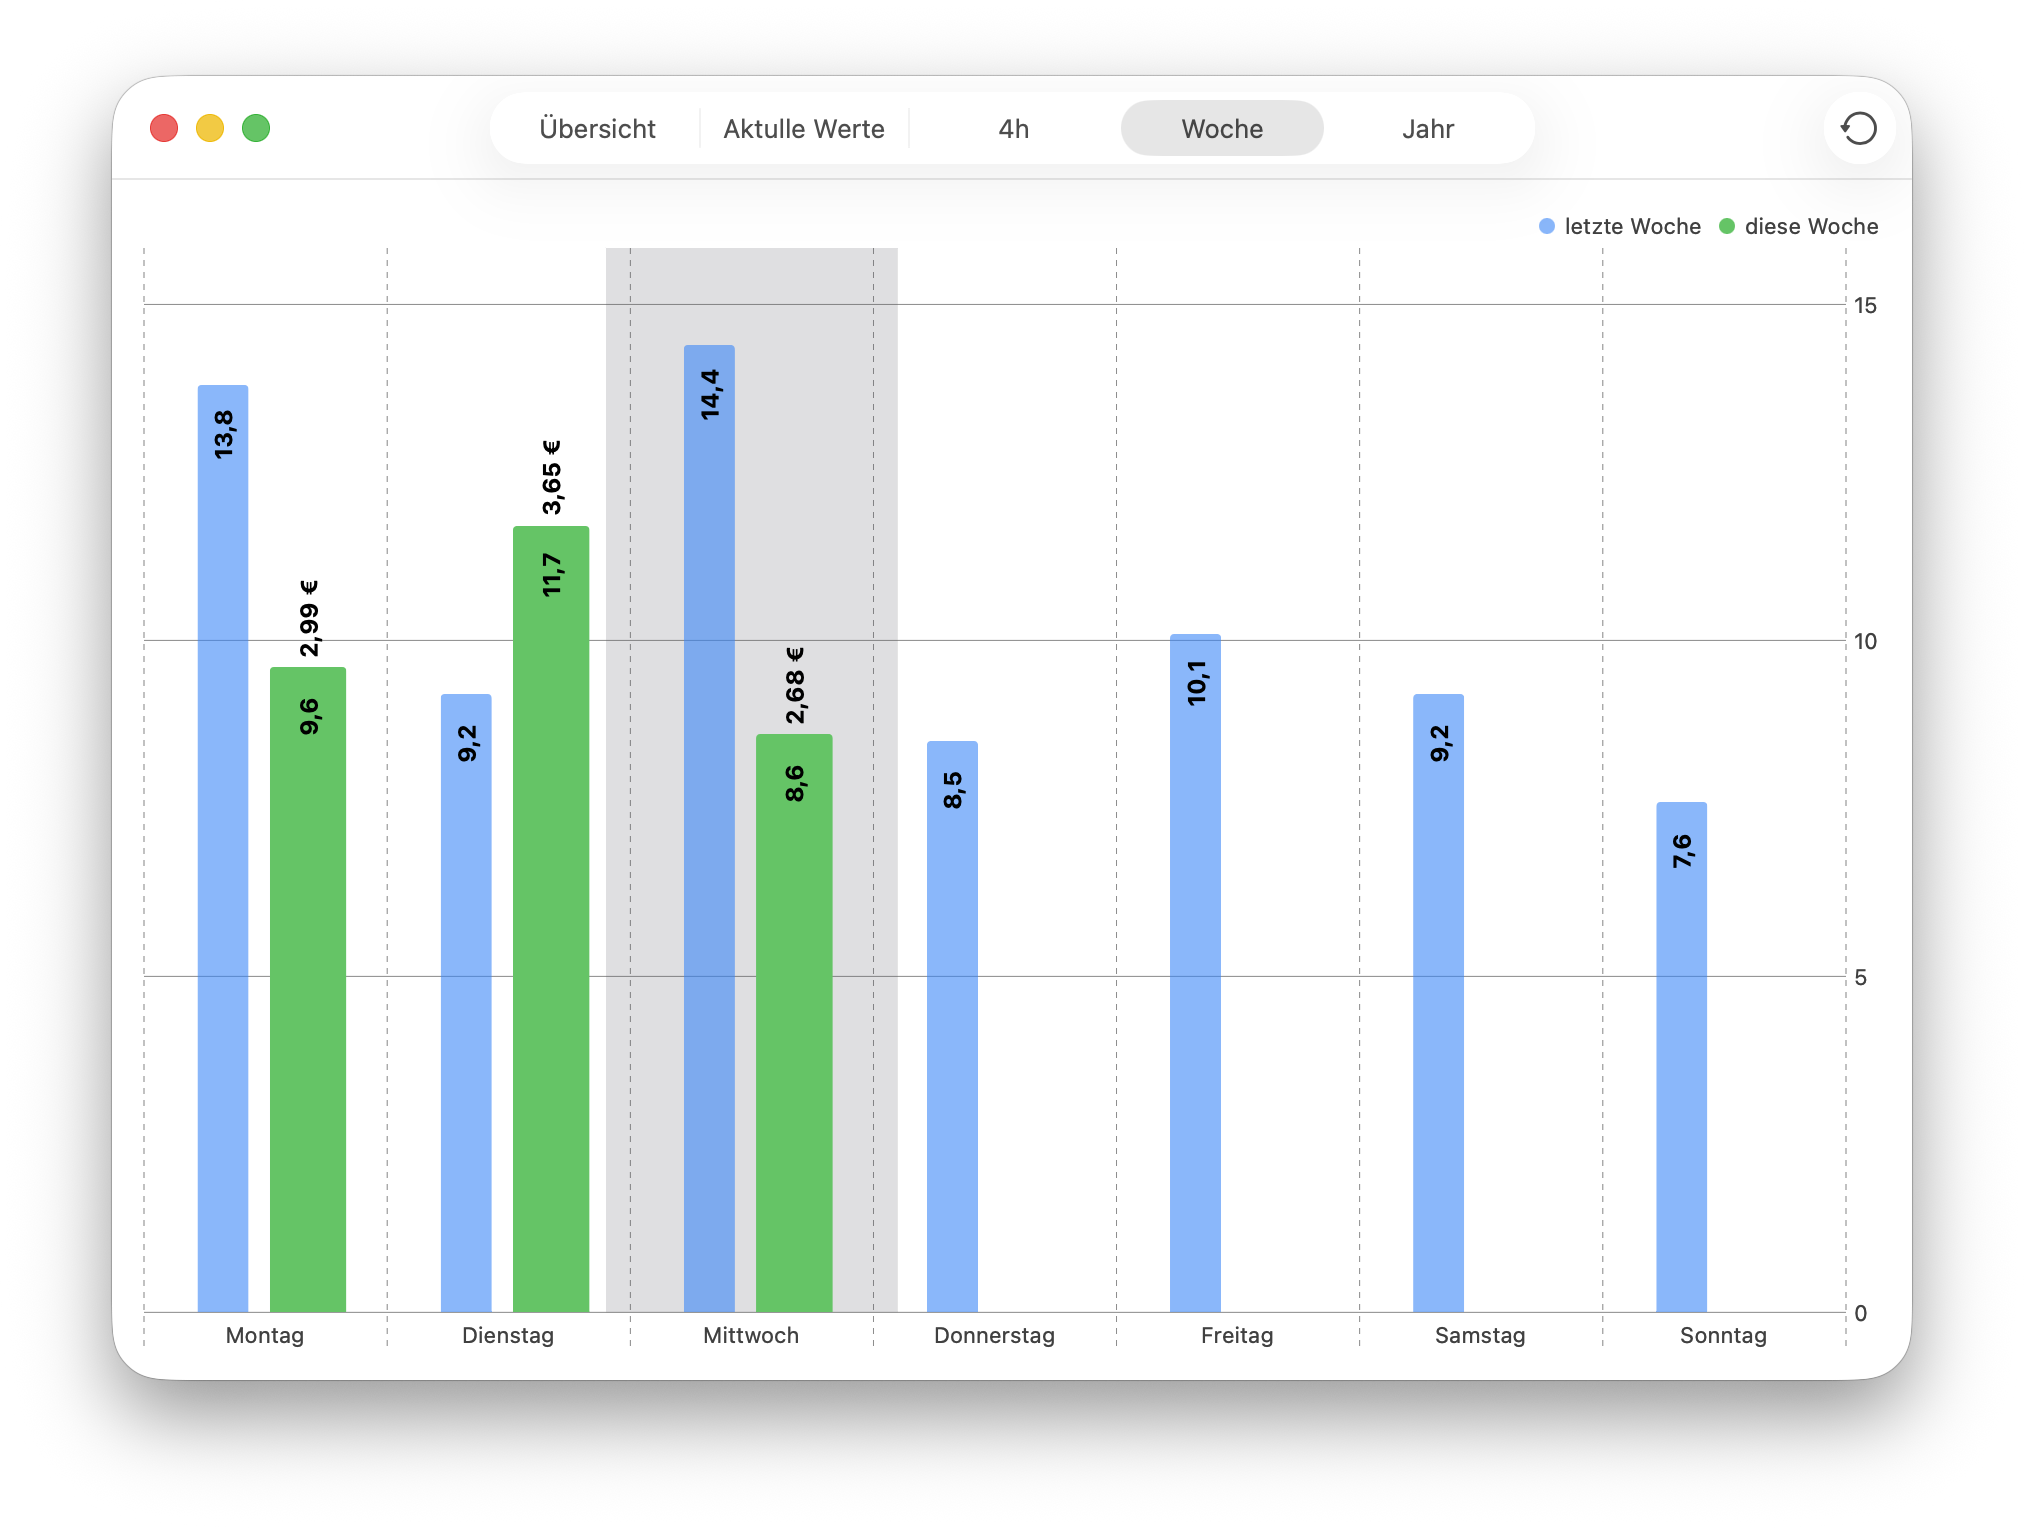The height and width of the screenshot is (1528, 2024).
Task: Click Montag's green 9,6 bar
Action: [x=308, y=990]
